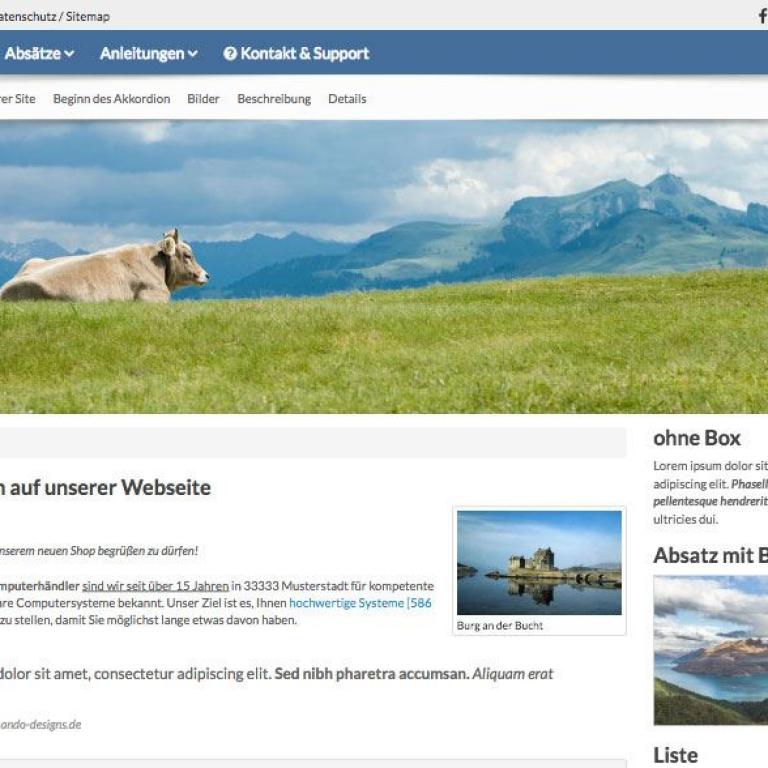Screen dimensions: 768x768
Task: Open the Burg an der Bucht thumbnail
Action: [539, 563]
